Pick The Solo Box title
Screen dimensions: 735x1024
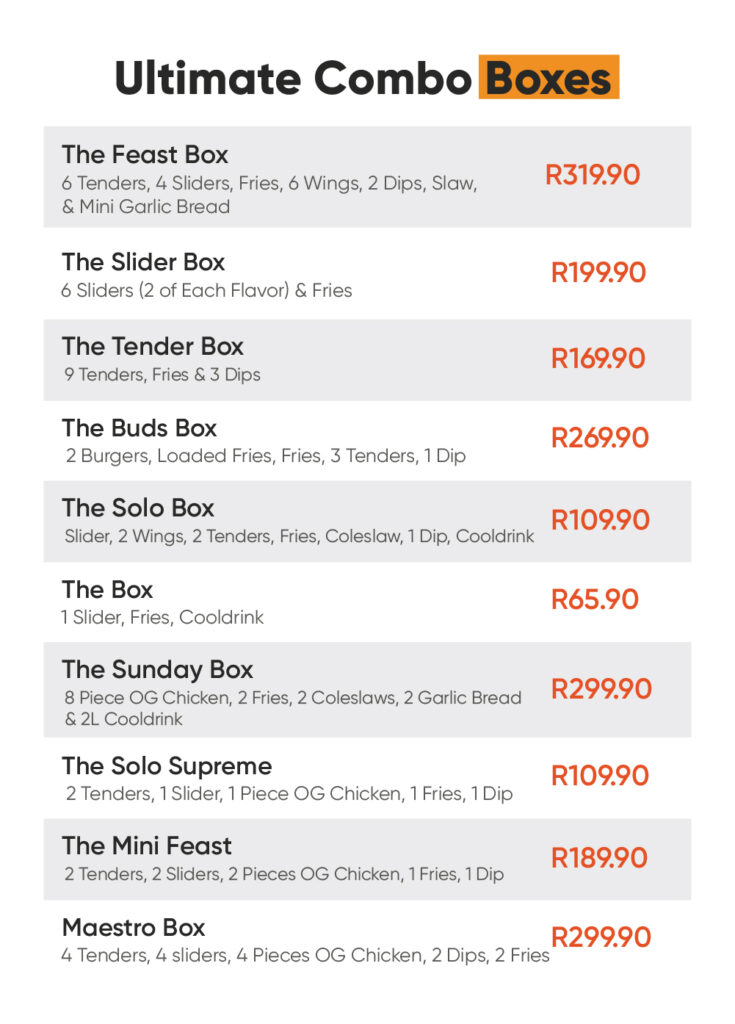coord(138,508)
